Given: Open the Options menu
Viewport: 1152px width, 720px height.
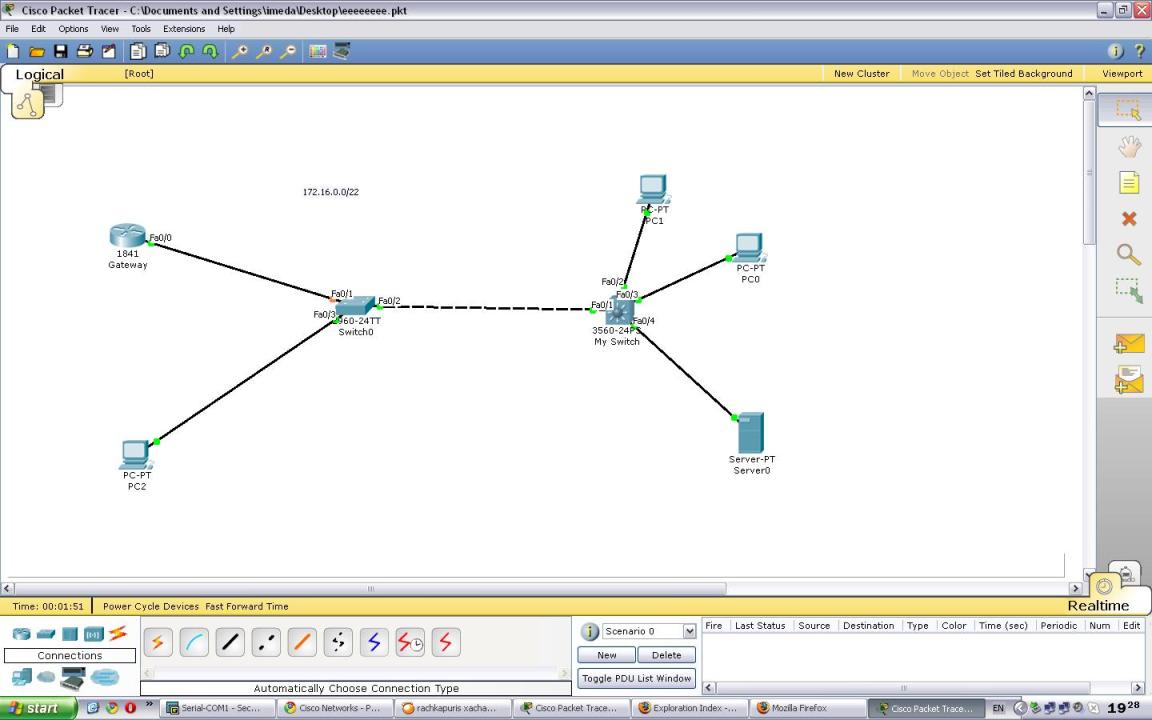Looking at the screenshot, I should point(73,29).
